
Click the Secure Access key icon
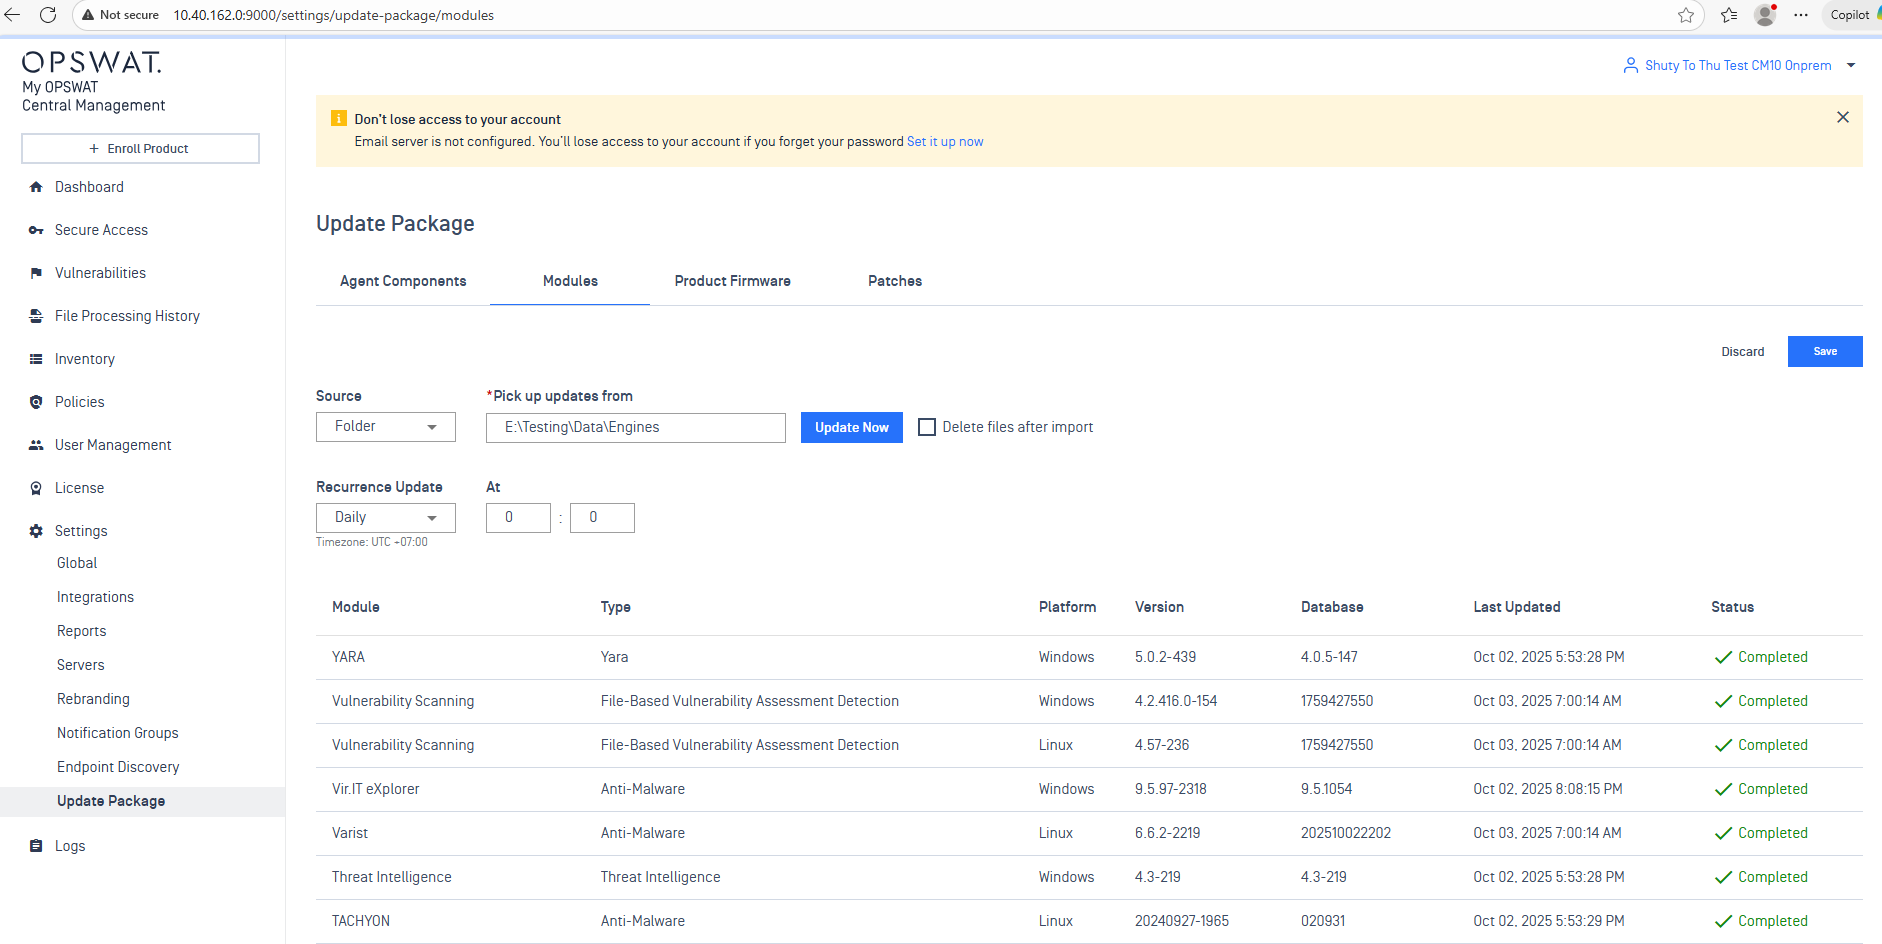point(36,230)
